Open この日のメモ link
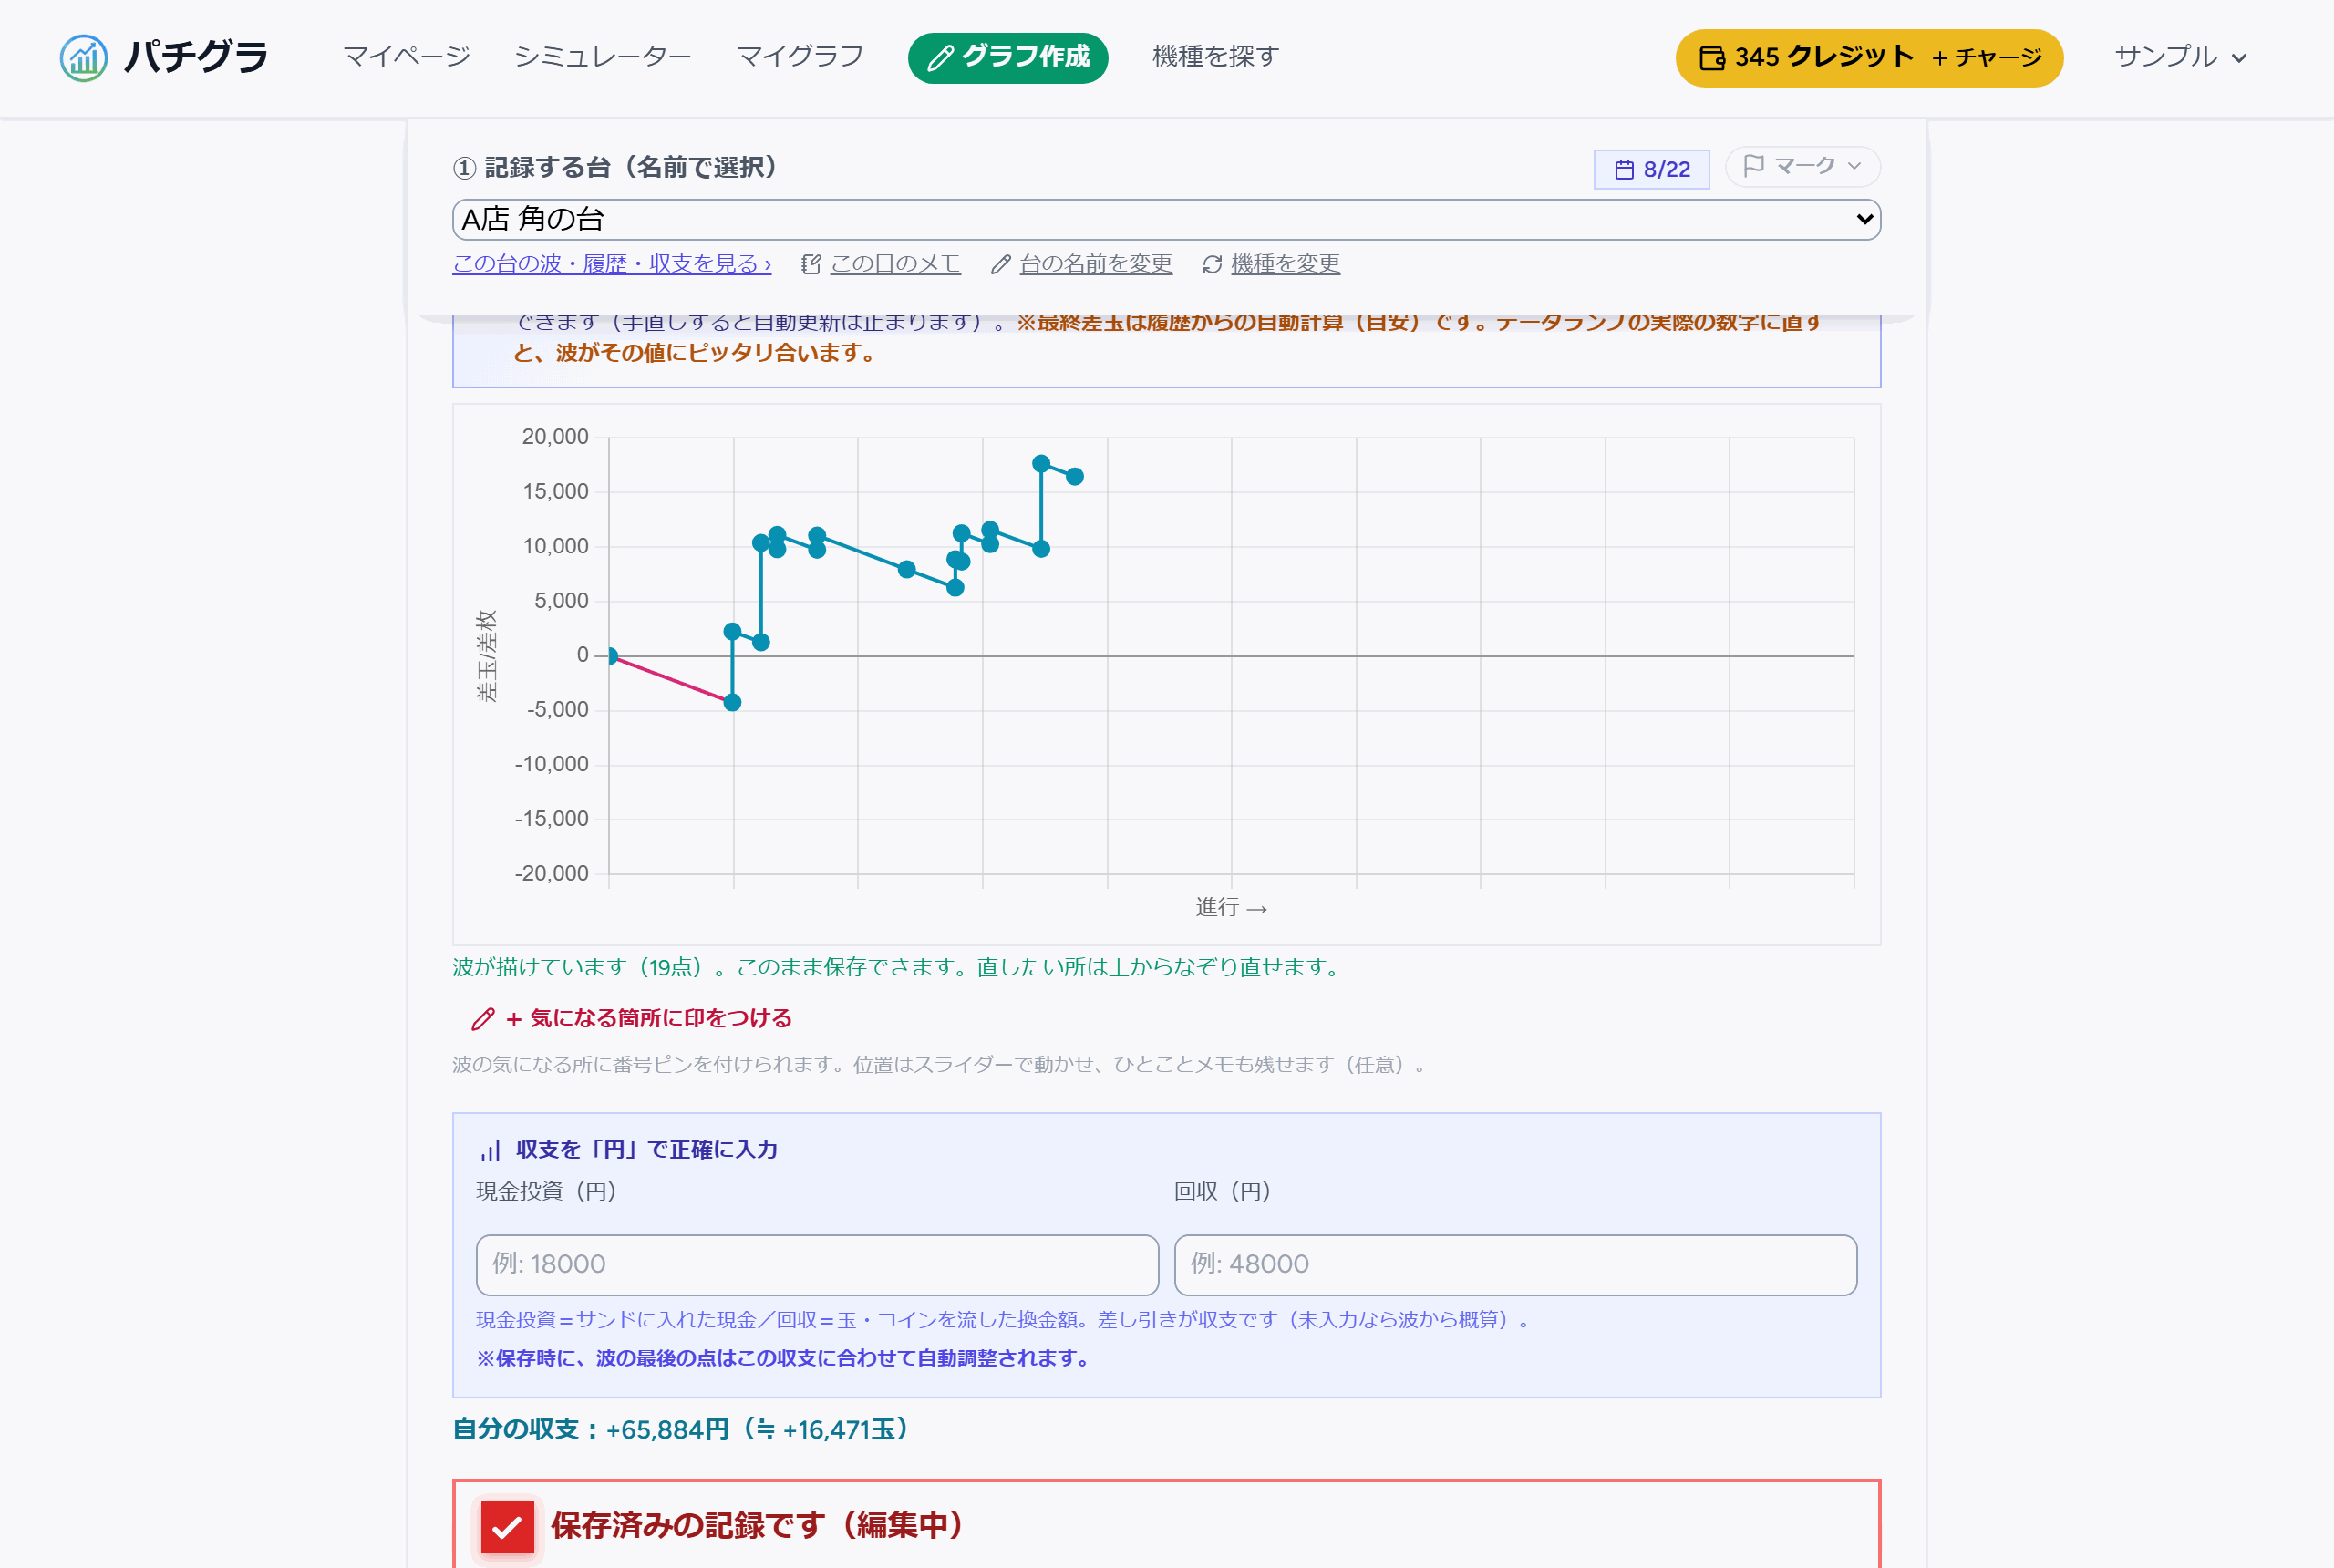Viewport: 2334px width, 1568px height. tap(895, 264)
